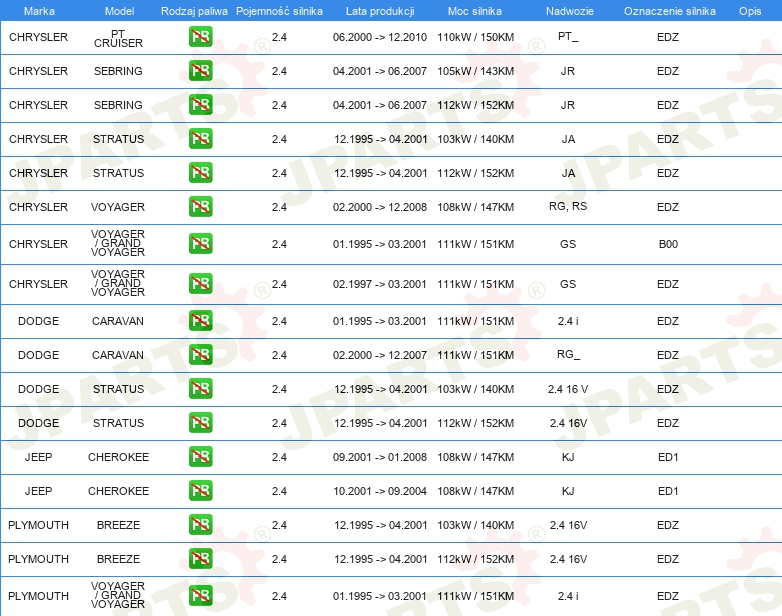Click DODGE in the Caravan 2.4 i row
Viewport: 782px width, 616px height.
38,321
